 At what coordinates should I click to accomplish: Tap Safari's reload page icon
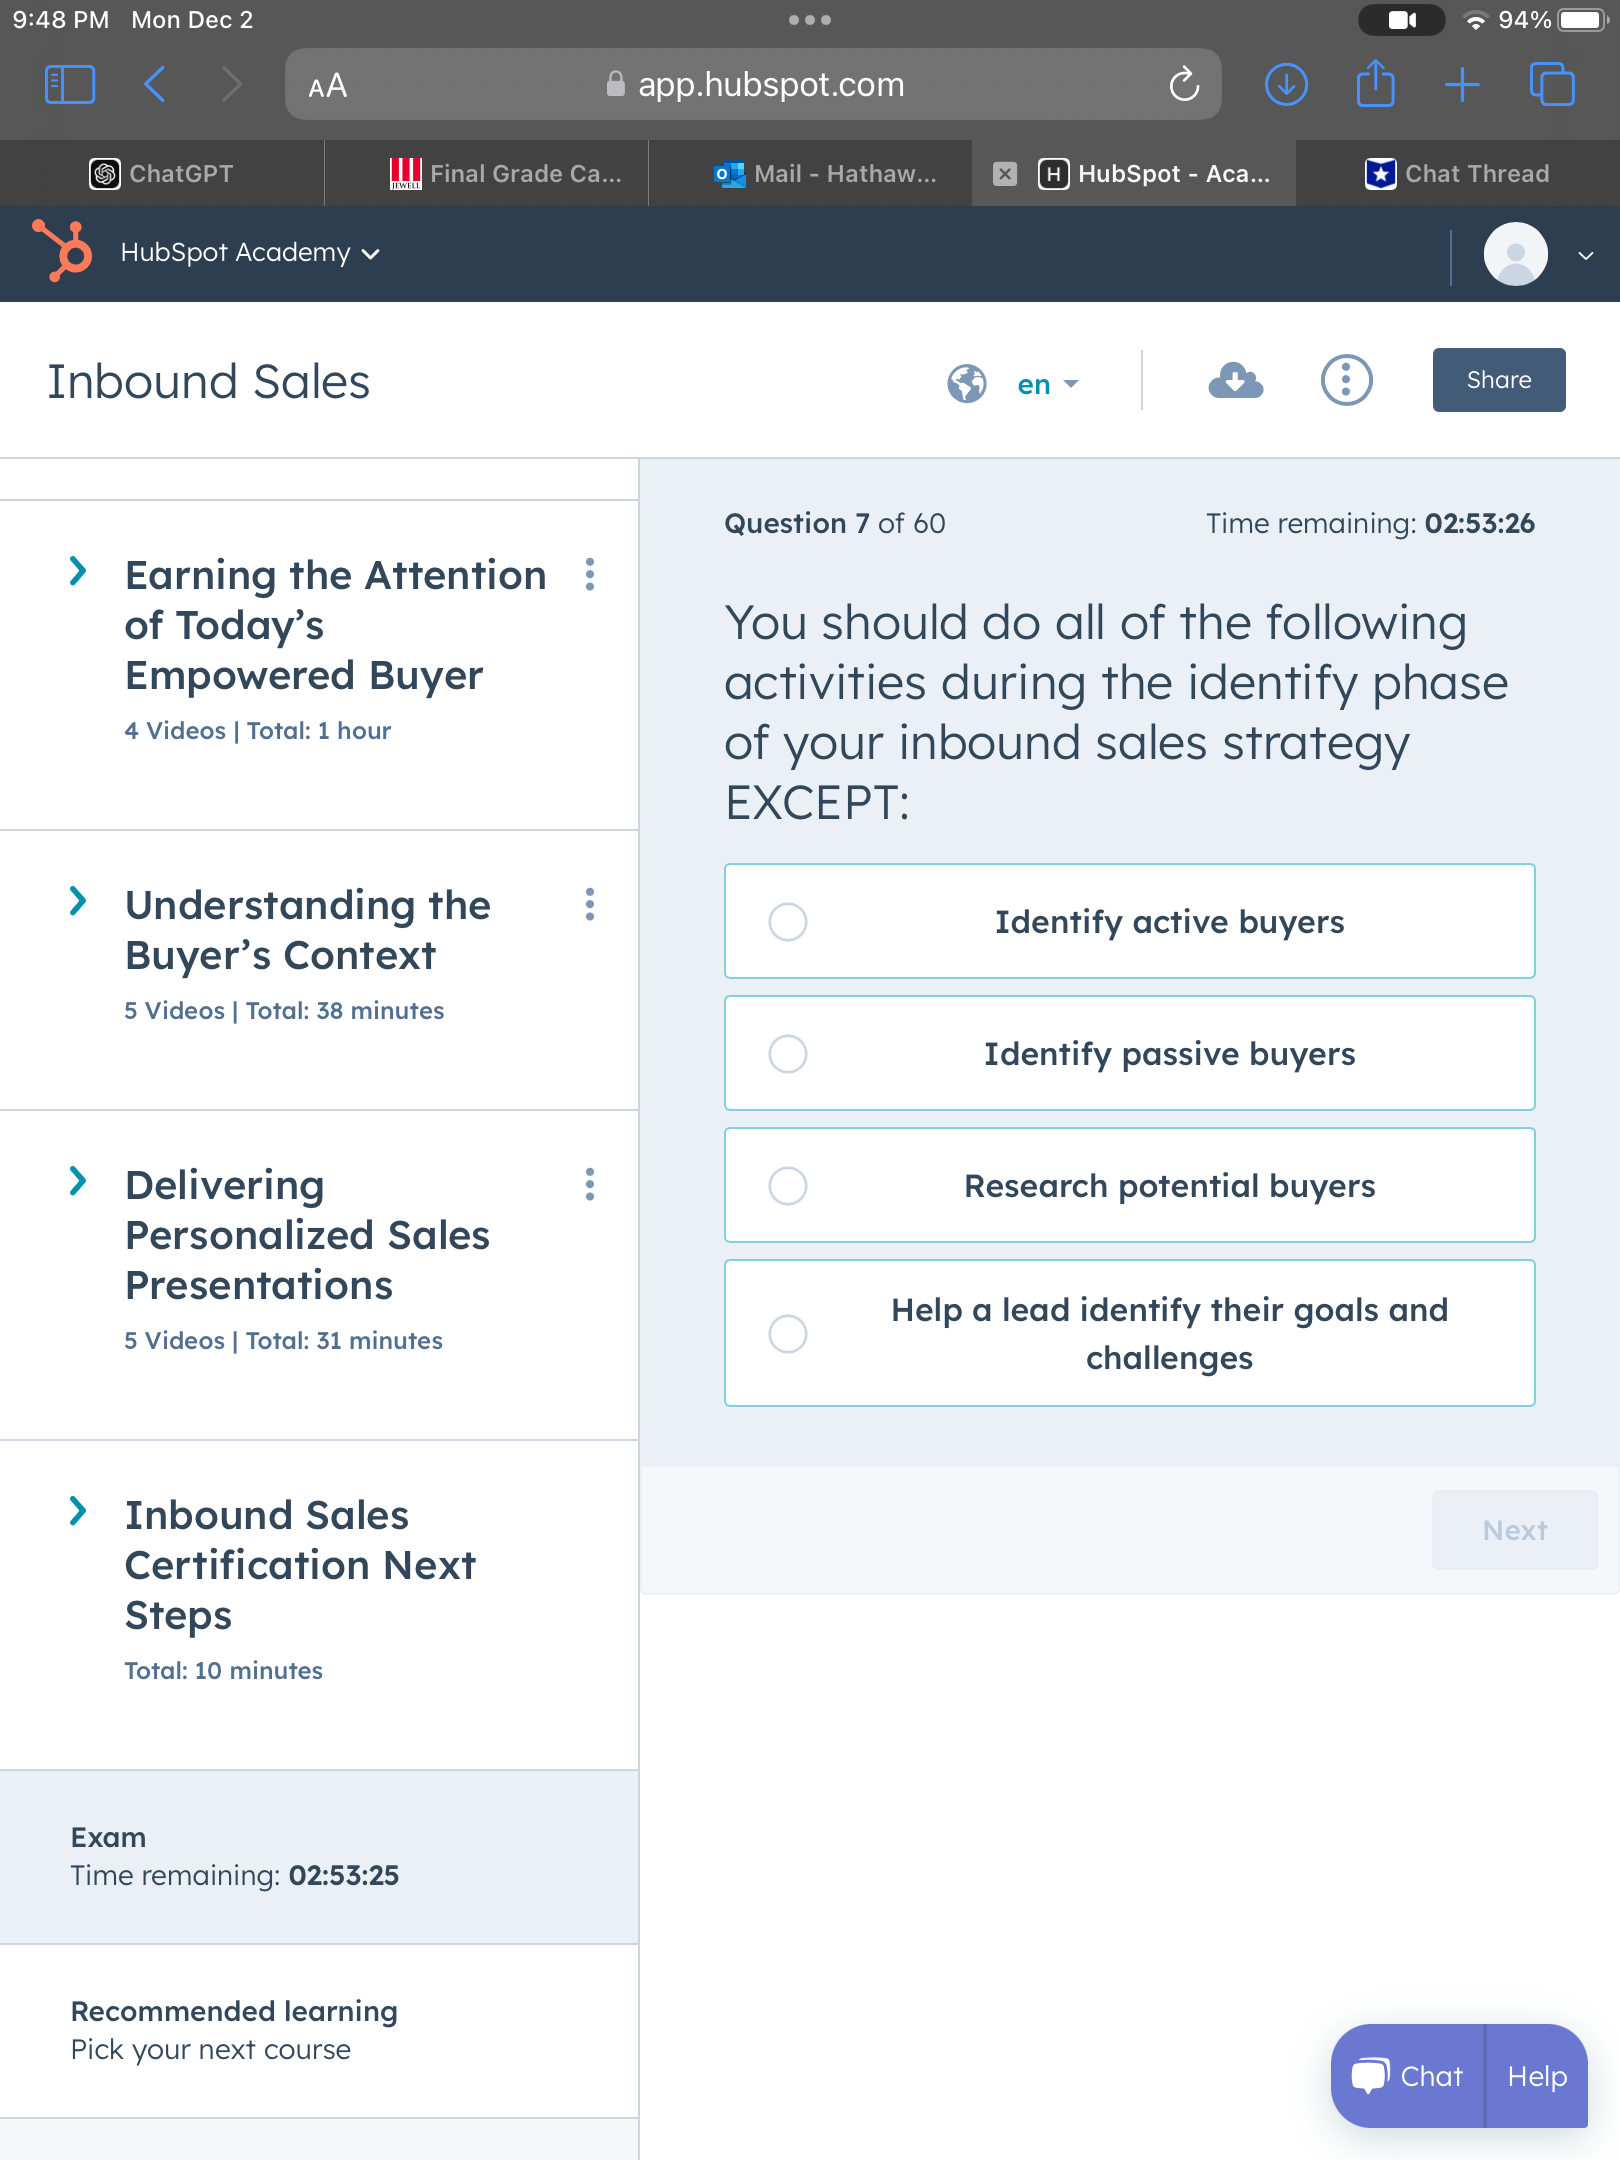(1184, 85)
